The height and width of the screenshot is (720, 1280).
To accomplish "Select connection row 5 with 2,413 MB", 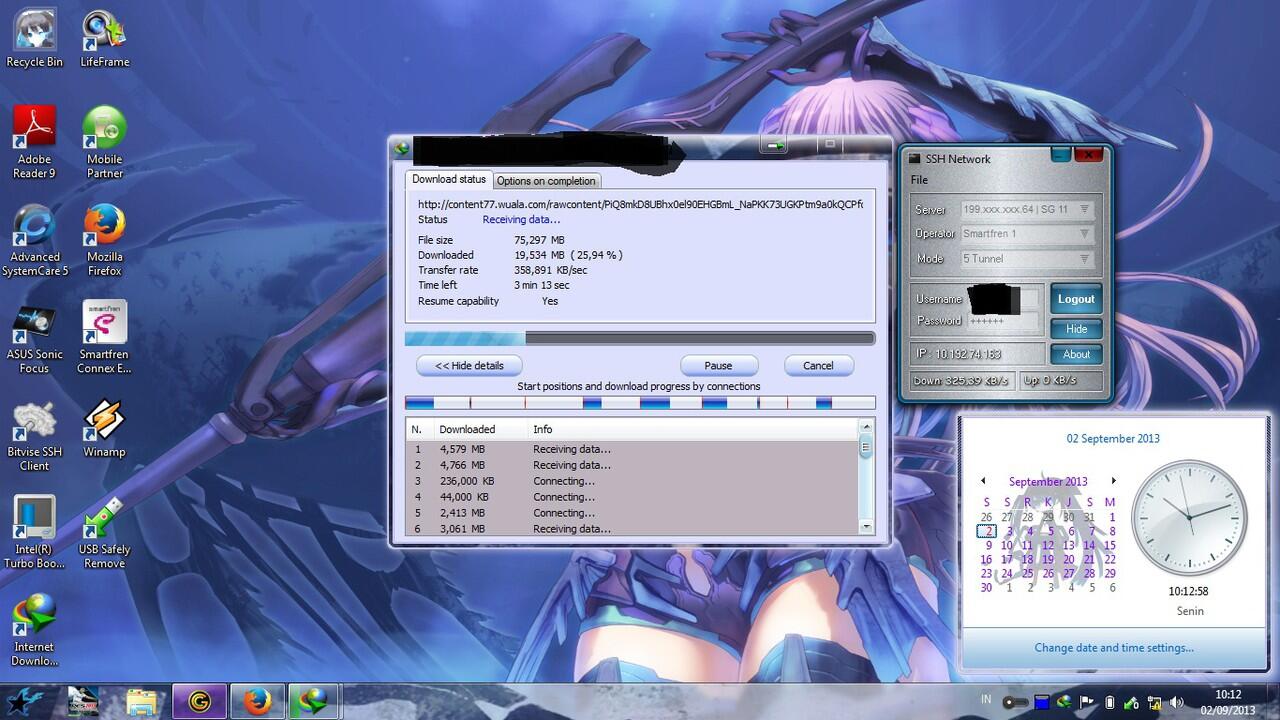I will [x=632, y=513].
